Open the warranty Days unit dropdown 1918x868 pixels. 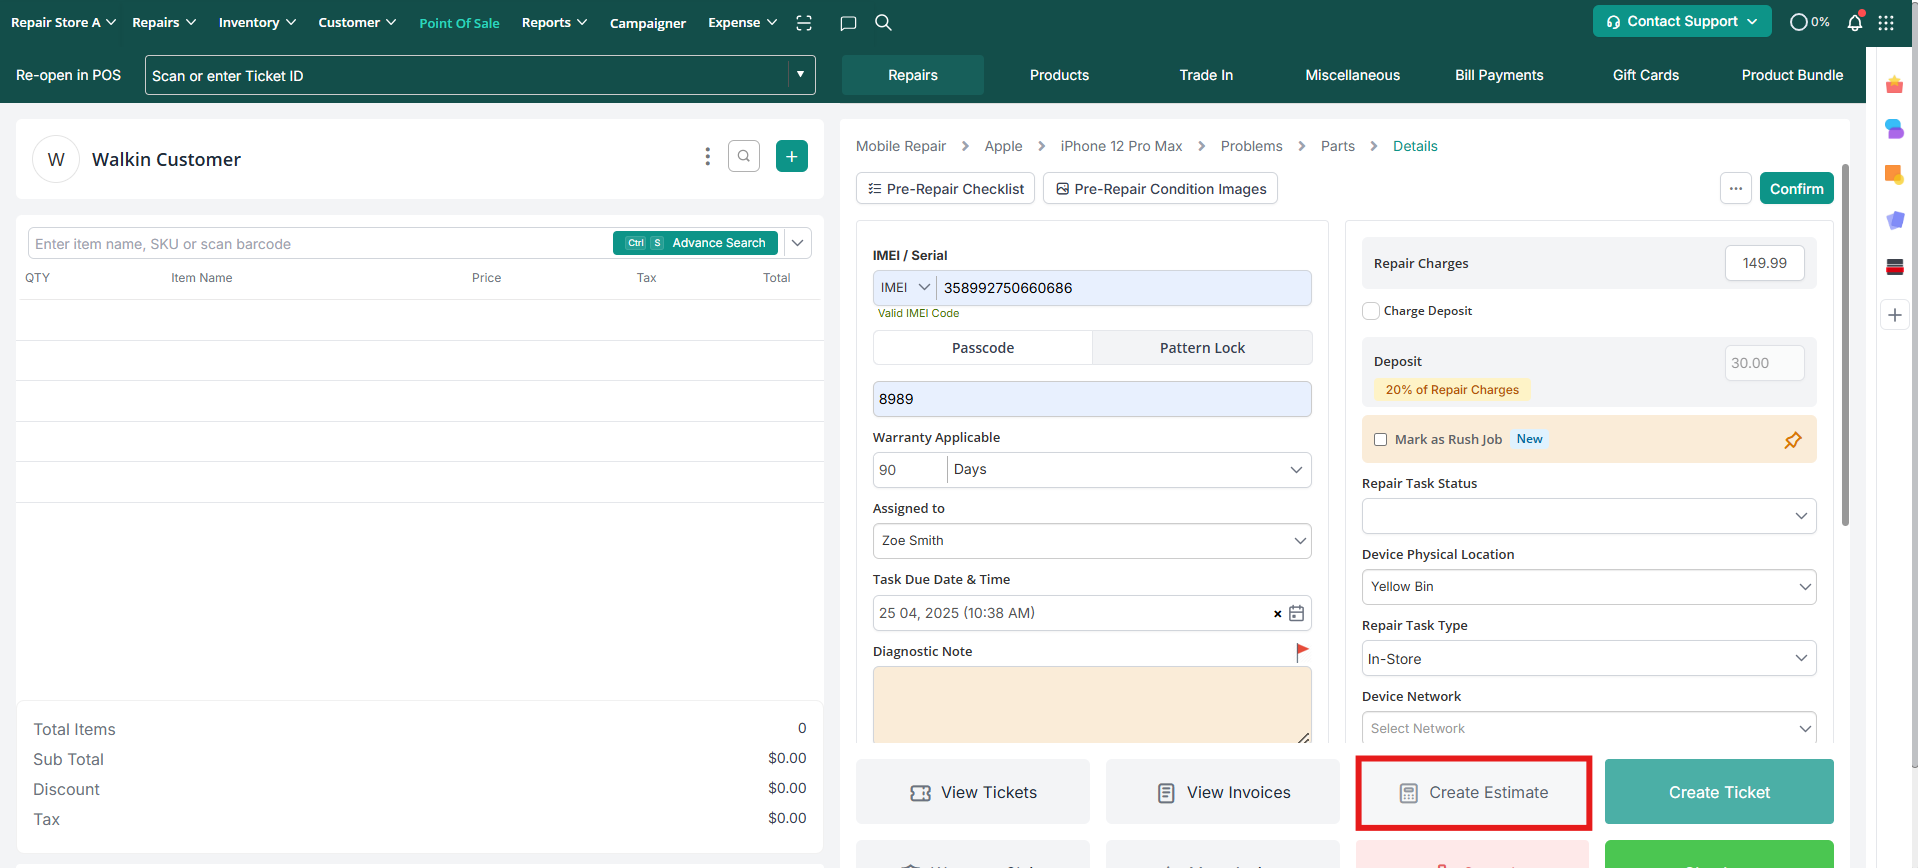[x=1129, y=470]
